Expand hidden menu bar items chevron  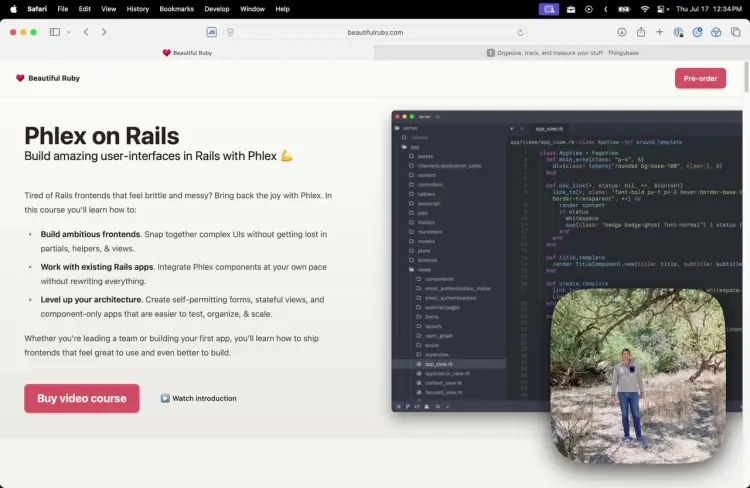606,9
